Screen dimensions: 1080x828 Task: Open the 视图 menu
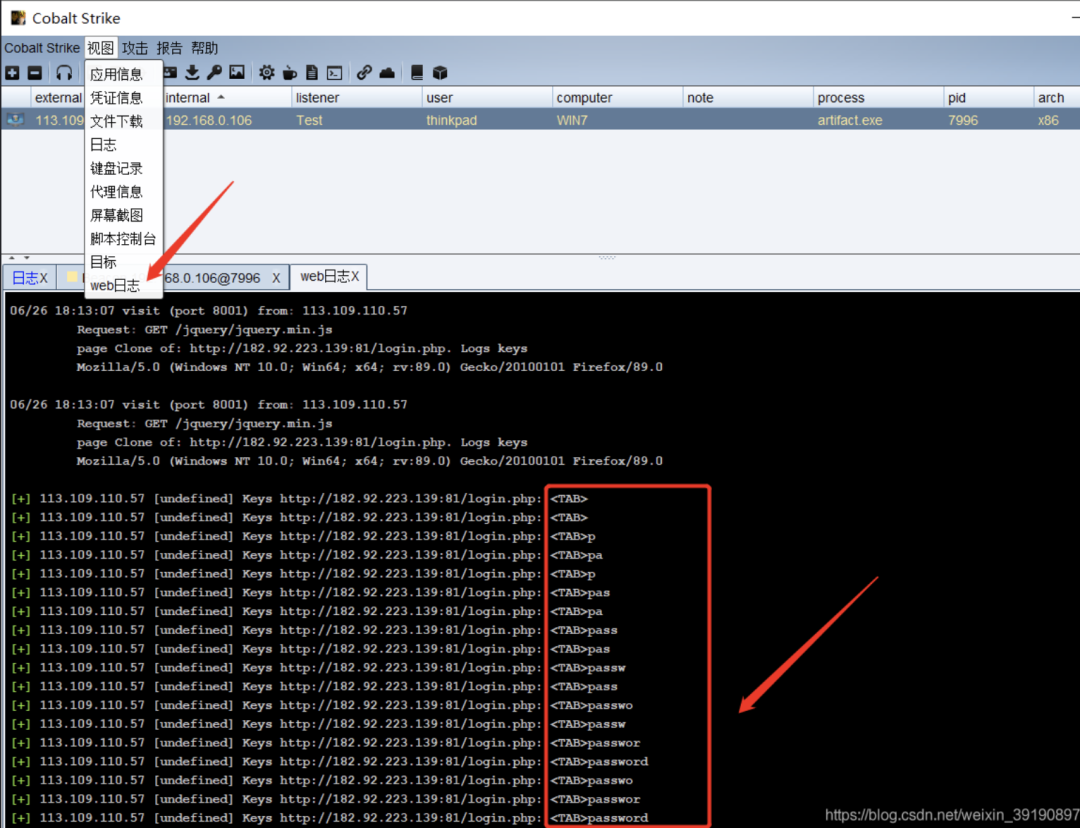click(101, 48)
